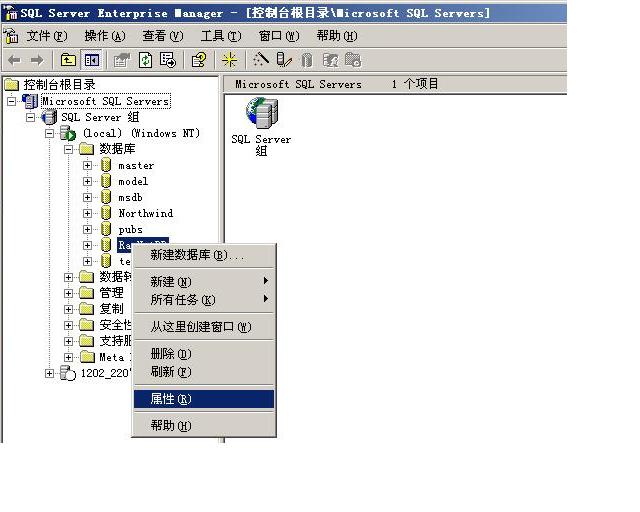
Task: Click the 控制台根目录 folder icon
Action: coord(12,85)
